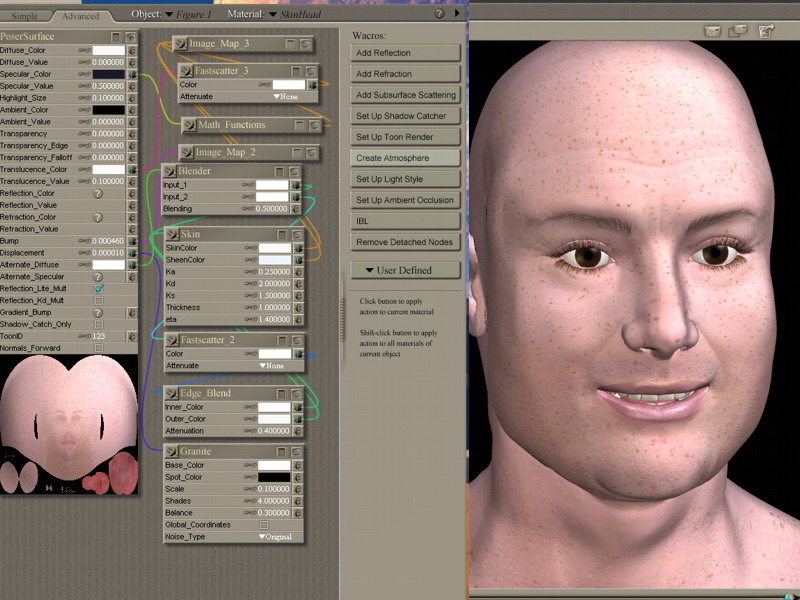Click the Add Subsurface Scattering button
800x600 pixels.
pos(406,95)
